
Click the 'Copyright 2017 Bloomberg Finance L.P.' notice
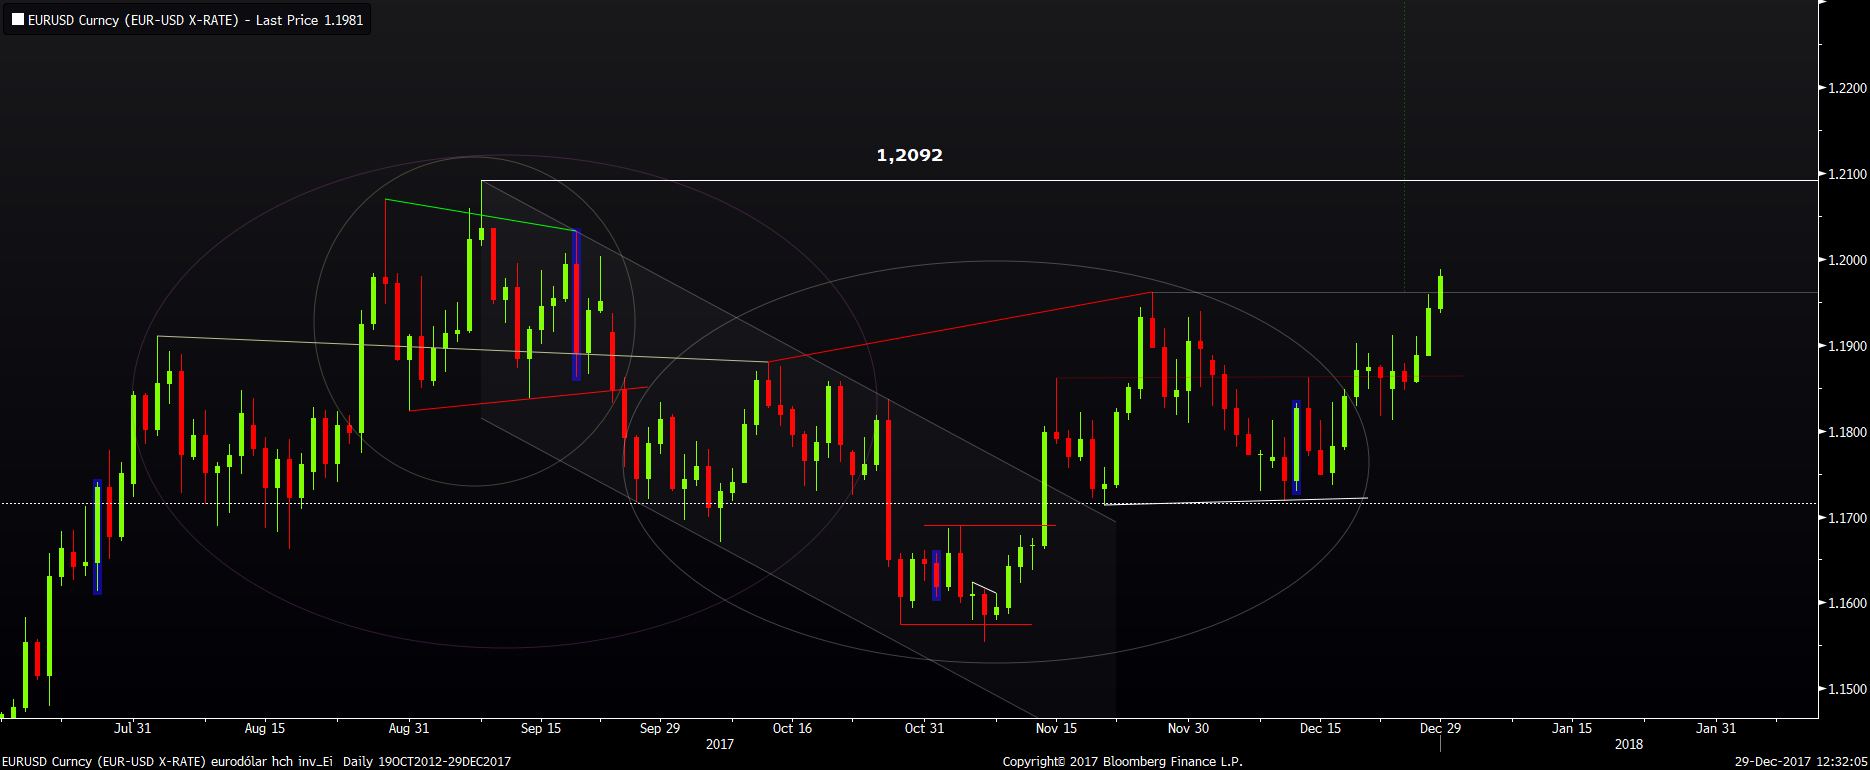(x=1123, y=761)
